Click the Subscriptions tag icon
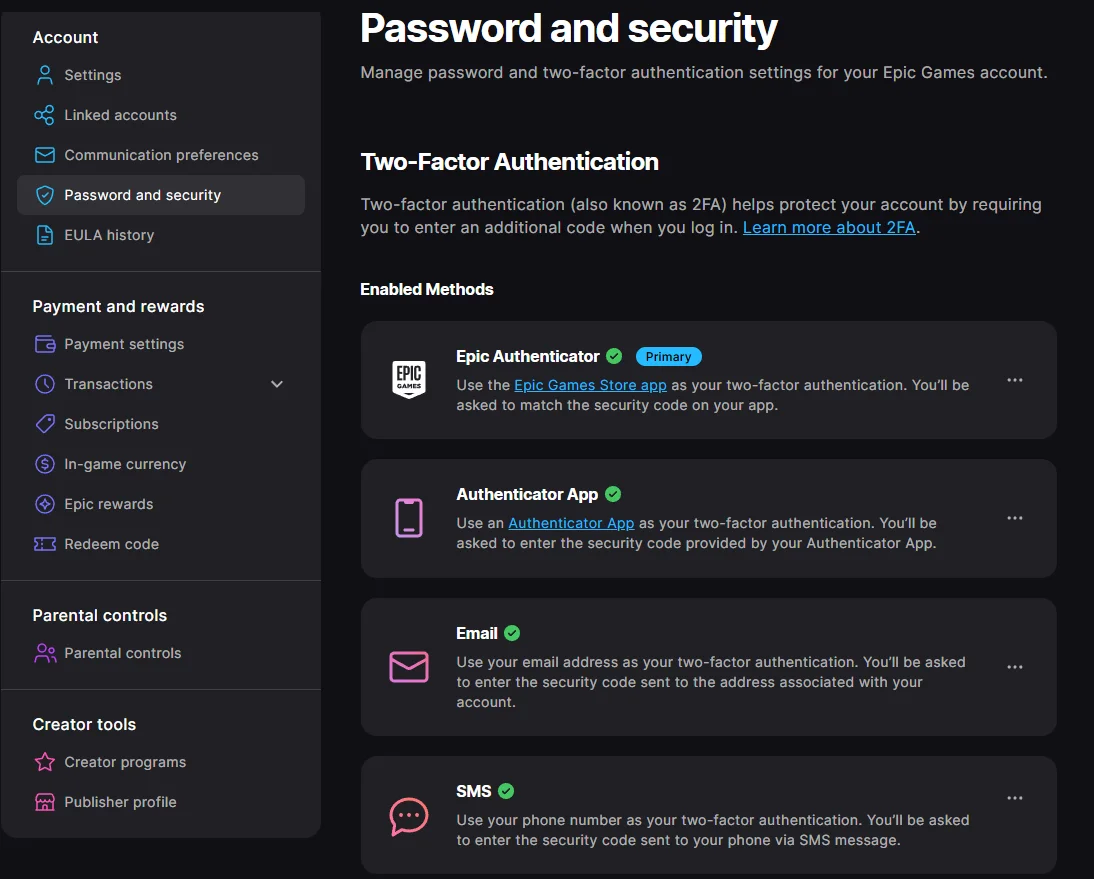 click(x=45, y=424)
